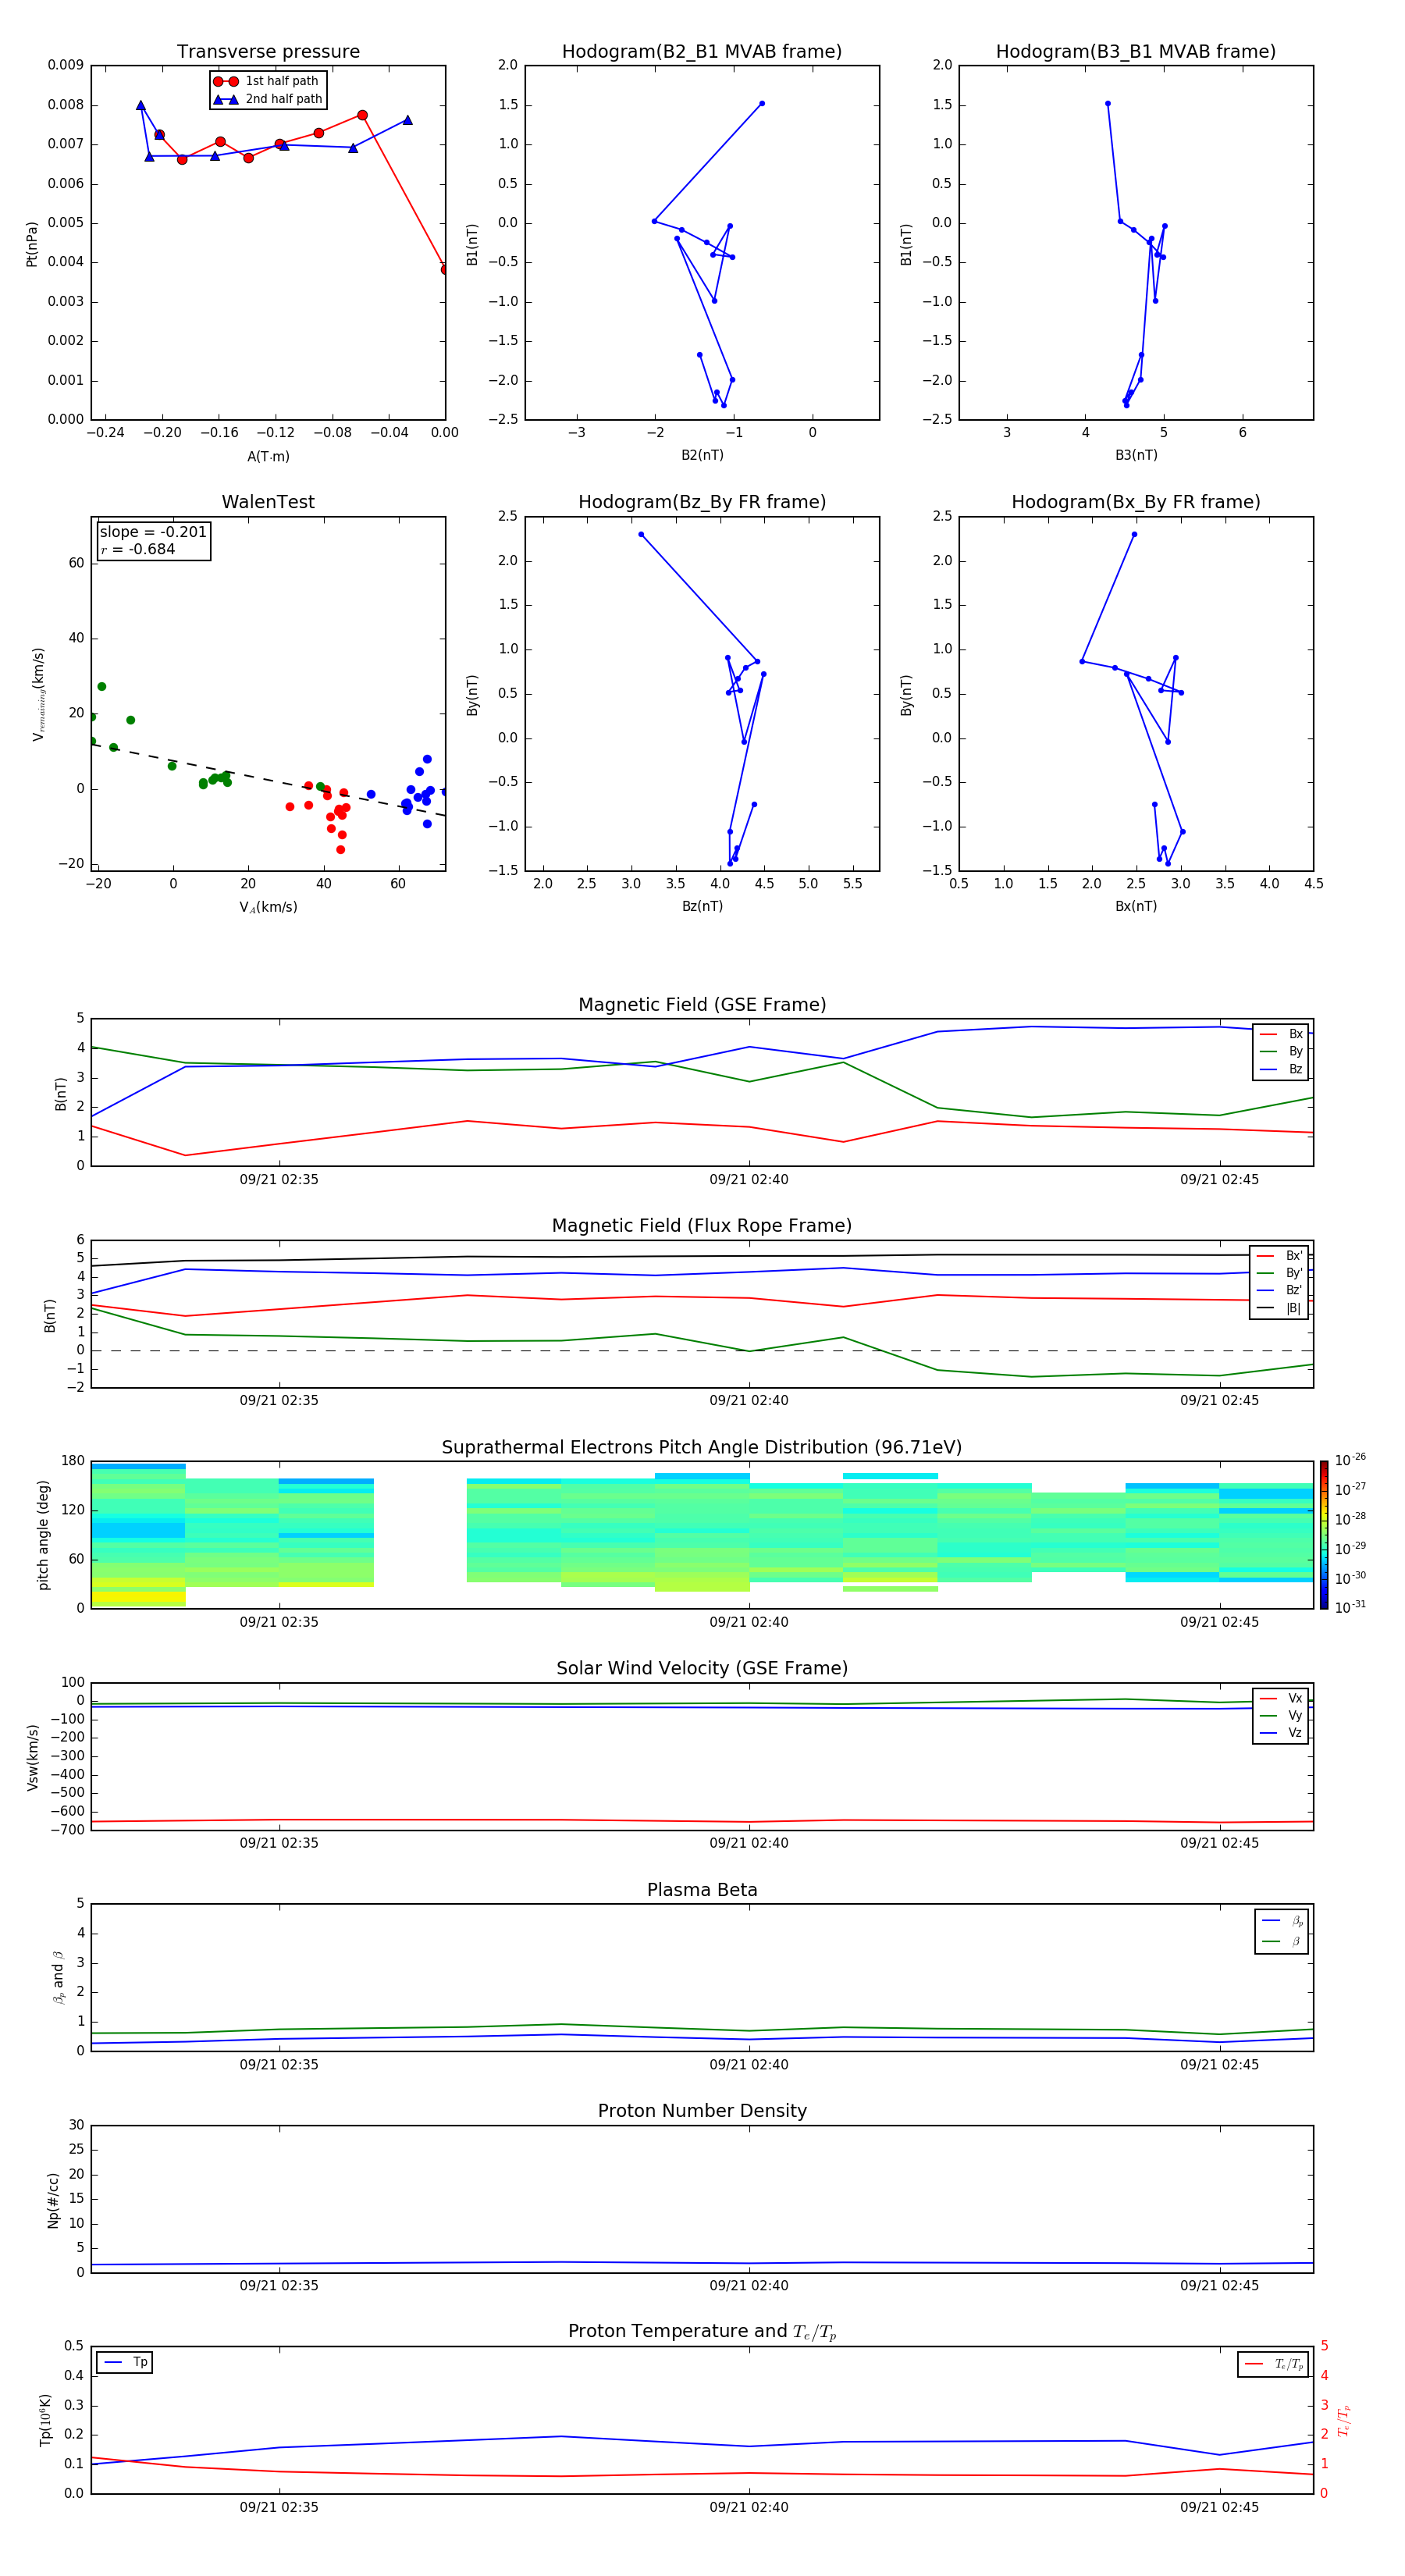Viewport: 1405px width, 2576px height.
Task: Click the 'Bz(nT)' x-axis label
Action: 702,907
